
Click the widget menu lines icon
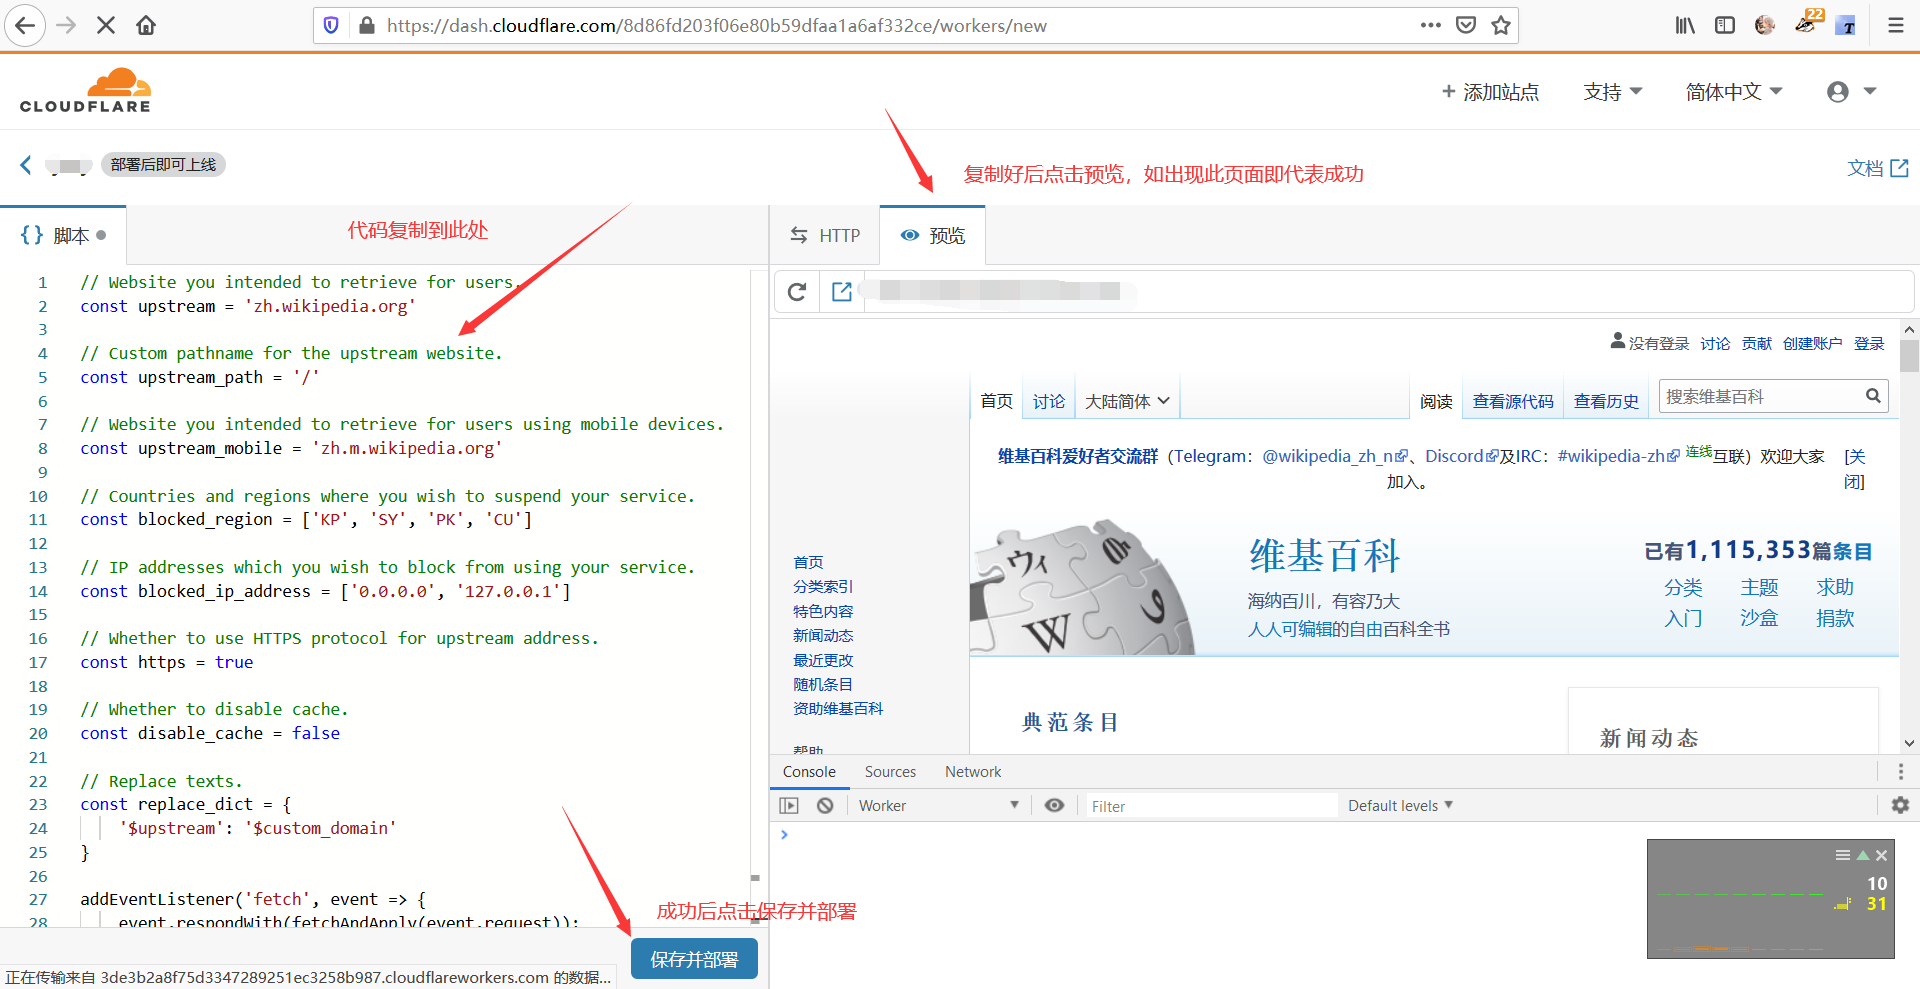[x=1842, y=855]
